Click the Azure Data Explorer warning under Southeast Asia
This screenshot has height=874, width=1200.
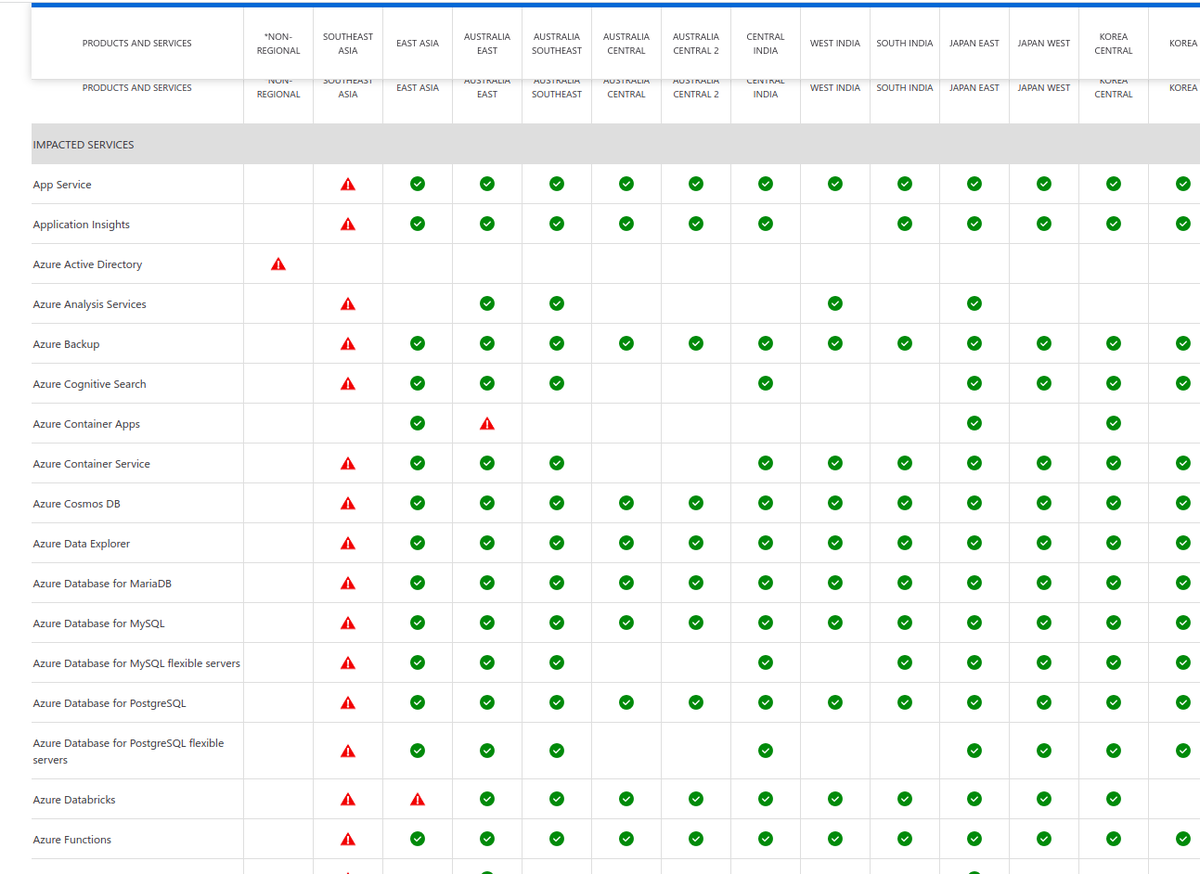click(348, 544)
